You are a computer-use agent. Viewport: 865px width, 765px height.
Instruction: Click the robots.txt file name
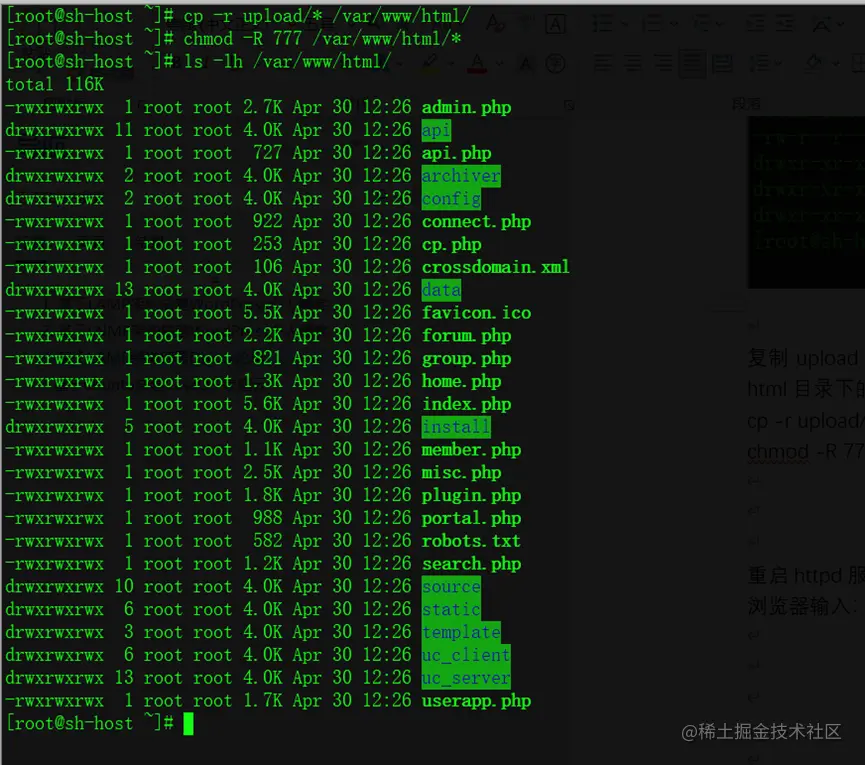click(471, 541)
